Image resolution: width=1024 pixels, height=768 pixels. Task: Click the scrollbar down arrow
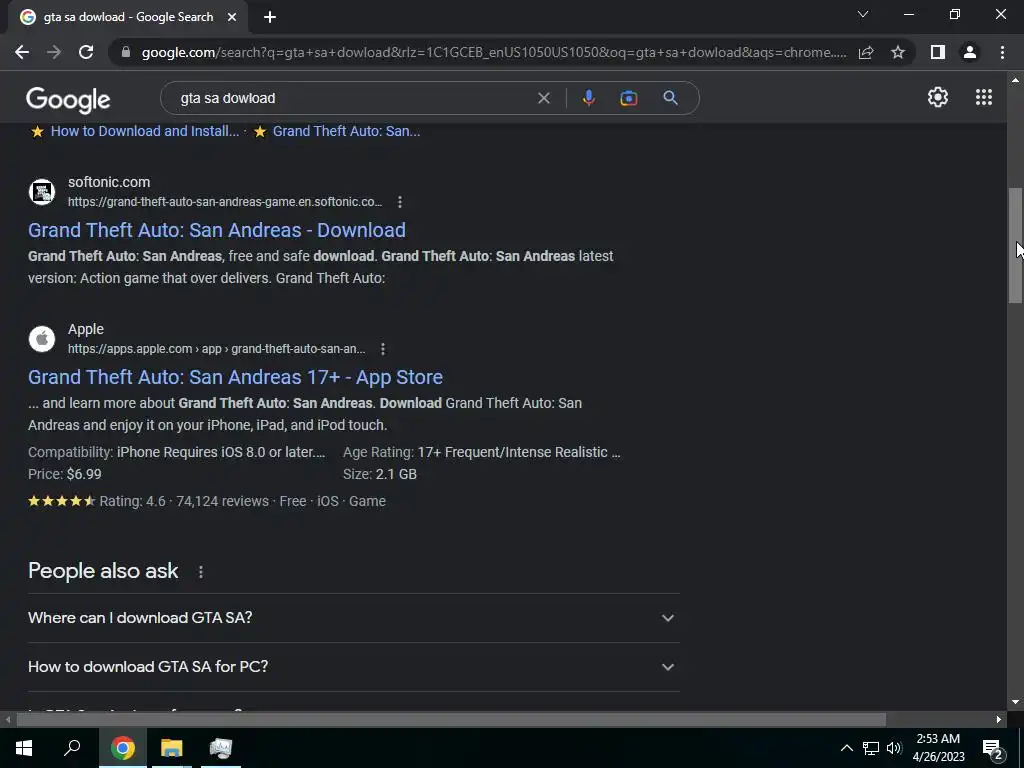click(1015, 703)
